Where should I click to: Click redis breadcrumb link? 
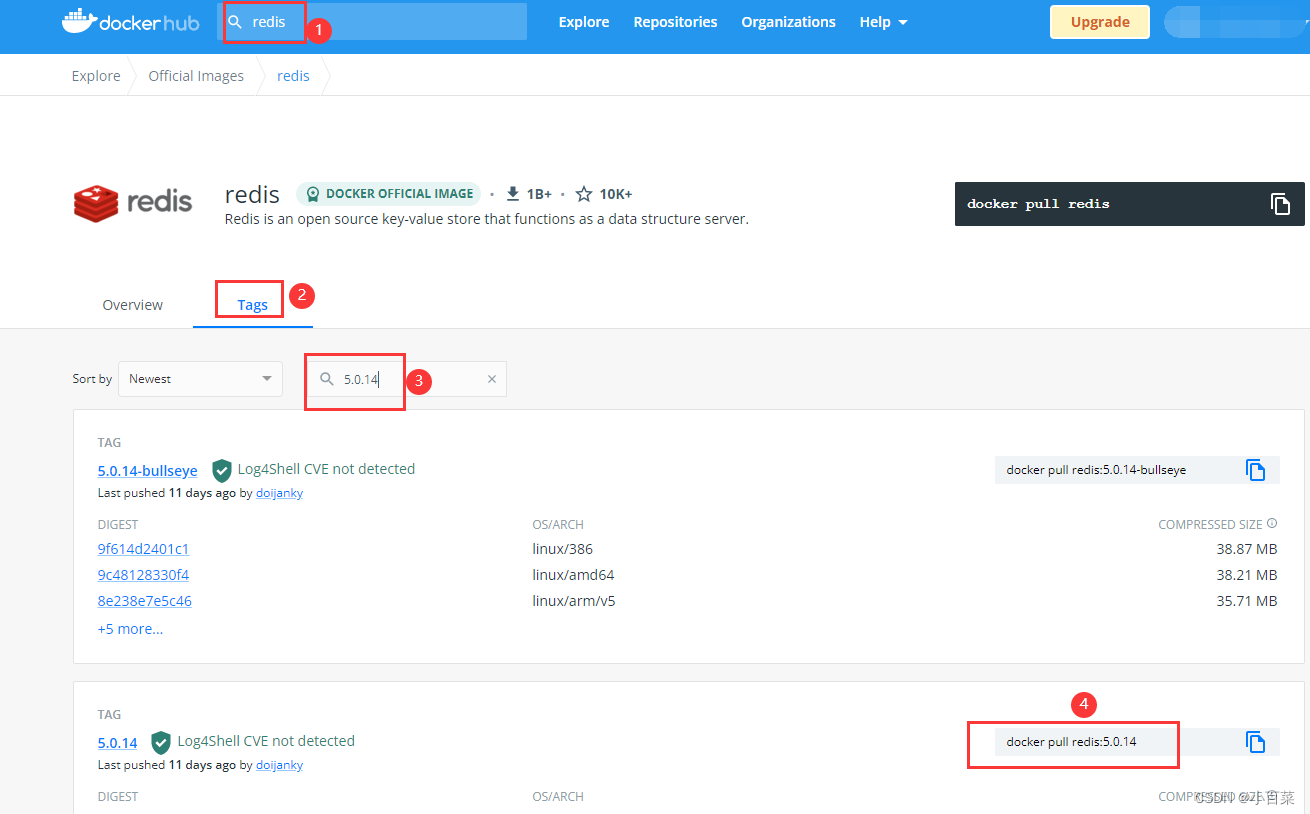click(293, 76)
